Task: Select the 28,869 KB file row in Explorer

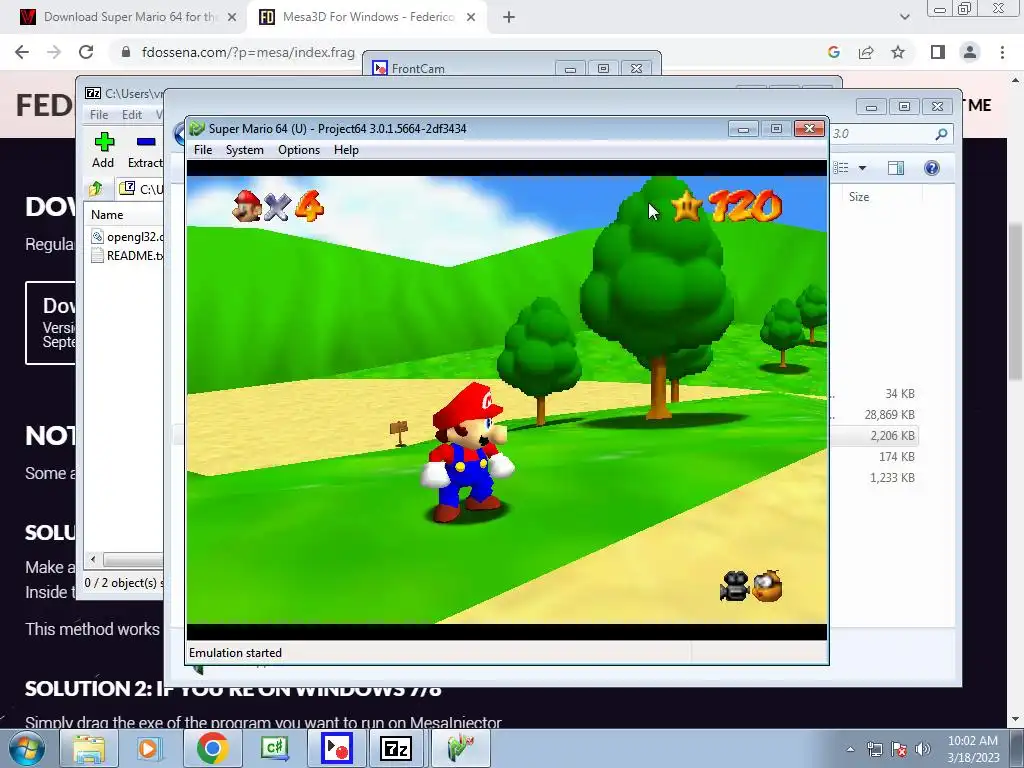Action: 875,415
